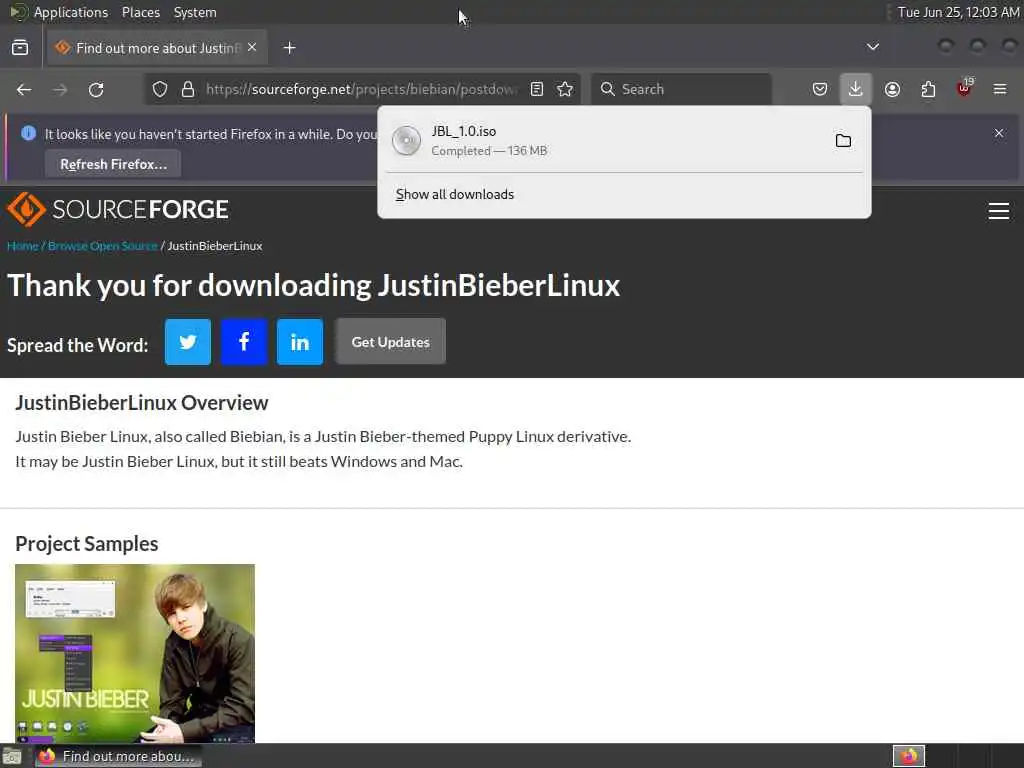
Task: Open the Pocket save icon
Action: [820, 89]
